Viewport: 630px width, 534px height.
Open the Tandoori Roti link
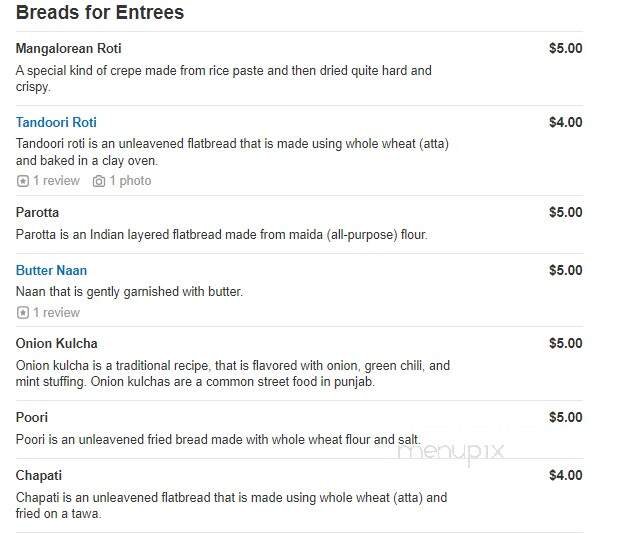click(56, 122)
